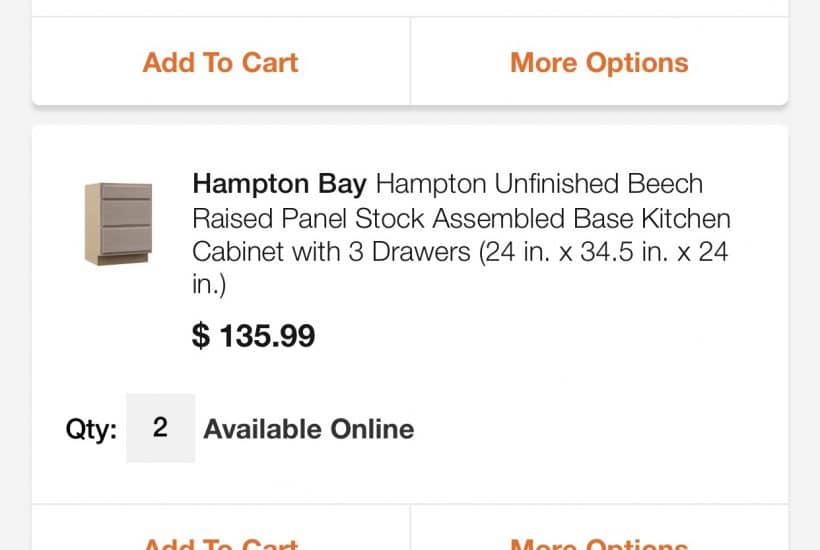The width and height of the screenshot is (820, 550).
Task: Click the Available Online status text
Action: click(x=308, y=429)
